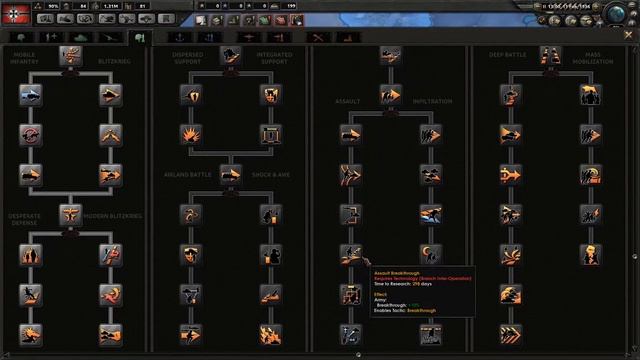Select the blue wave node in Infiltration
The height and width of the screenshot is (360, 640).
coord(431,215)
